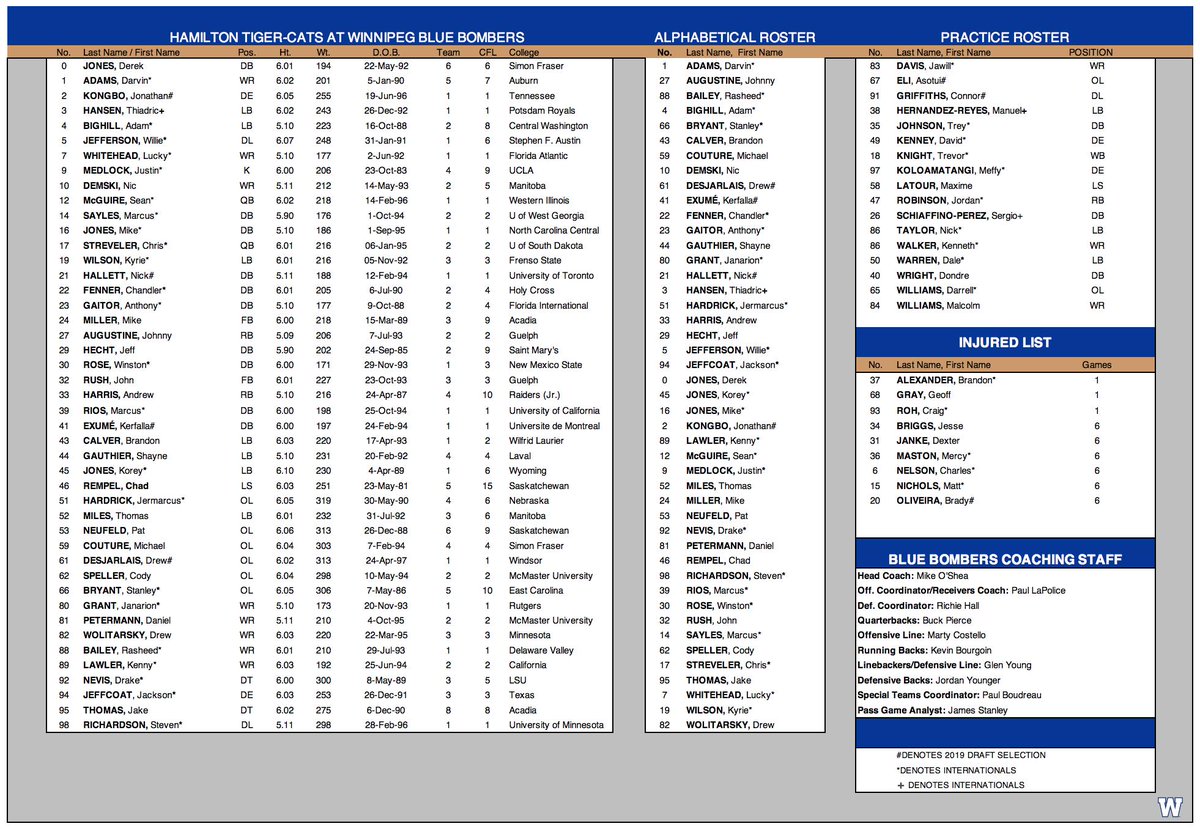Select the #DENOTES 2019 DRAFT SELECTION legend

point(971,754)
